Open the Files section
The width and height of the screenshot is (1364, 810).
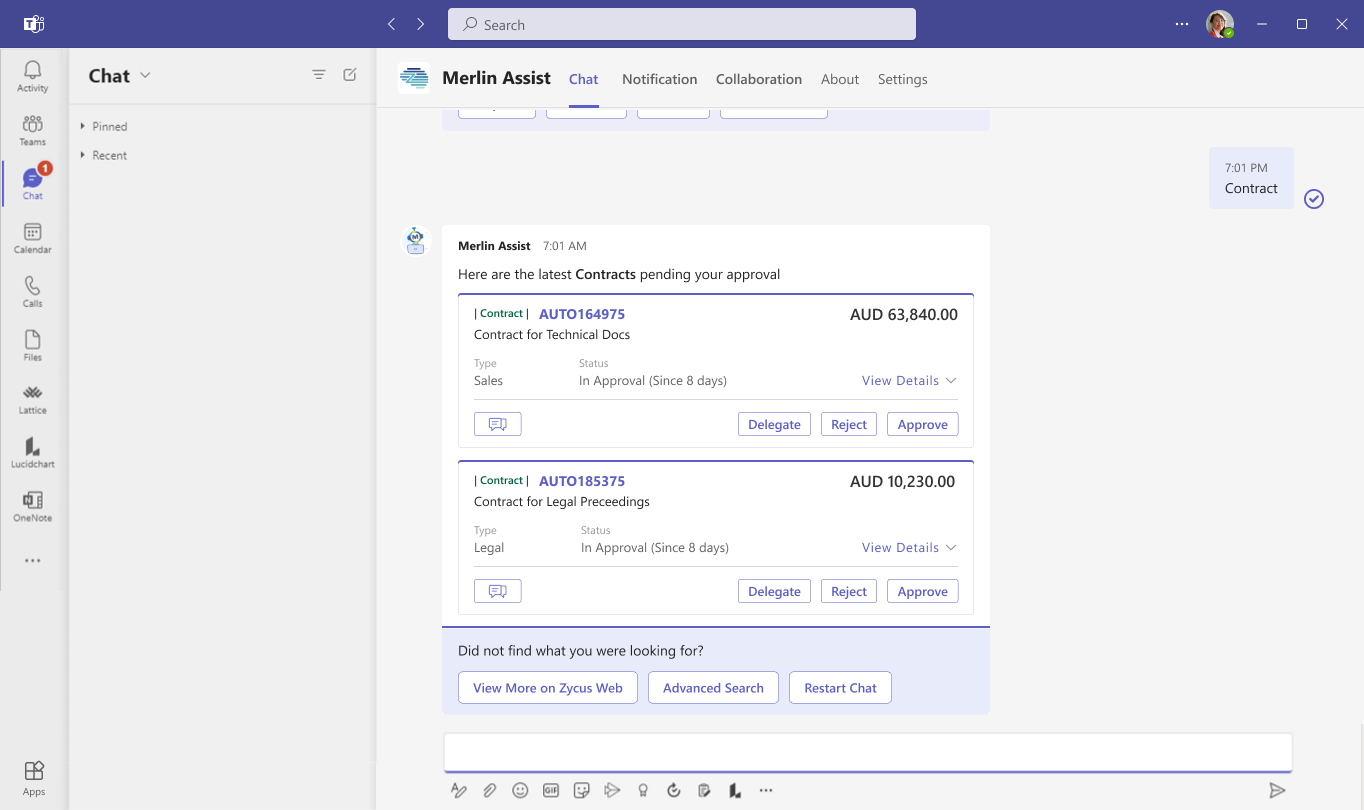point(33,345)
